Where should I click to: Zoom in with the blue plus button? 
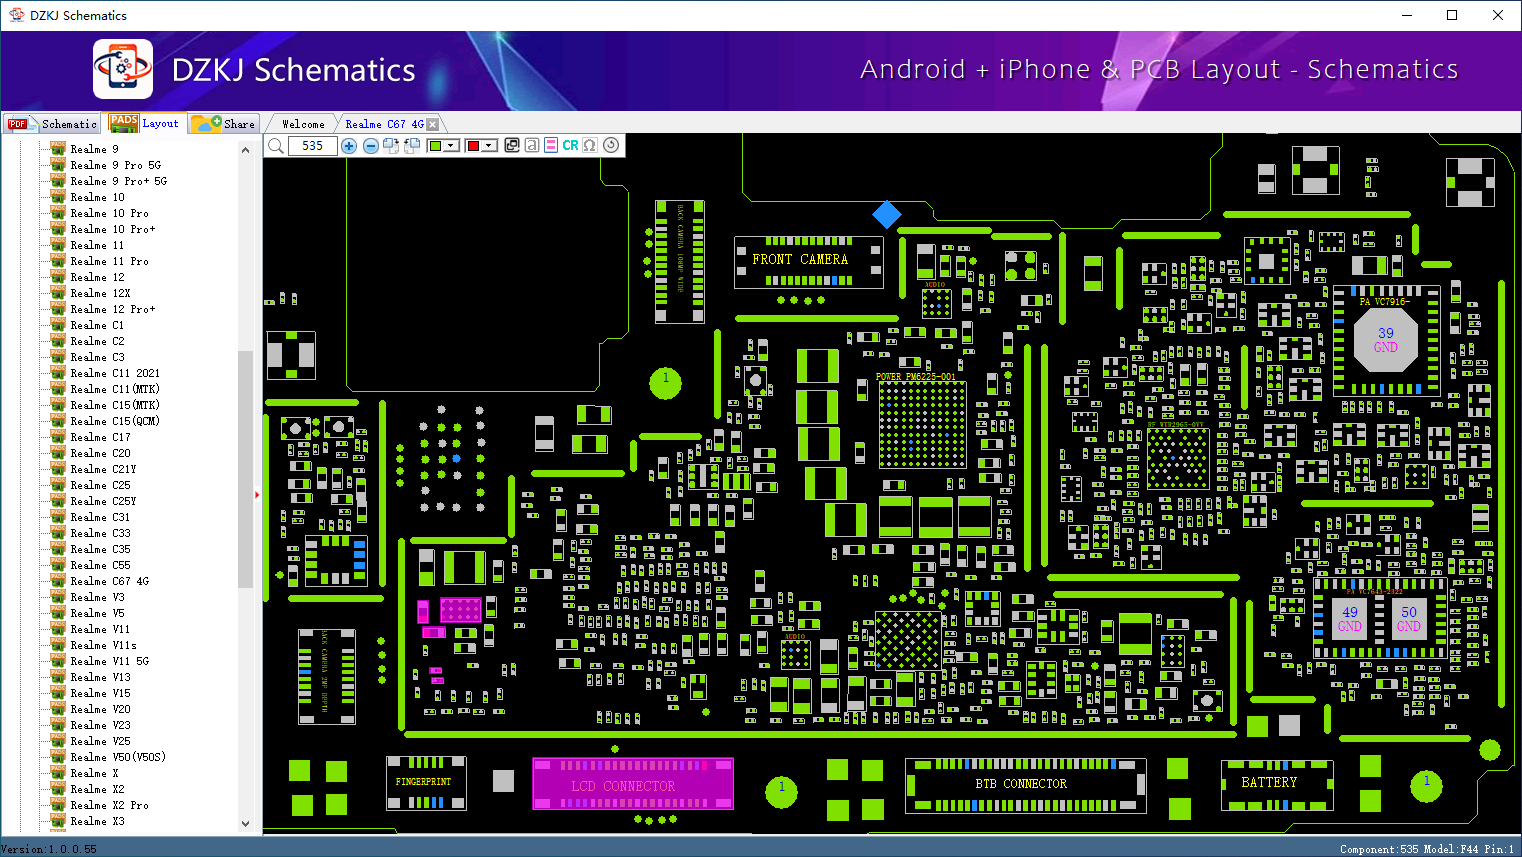pos(349,146)
